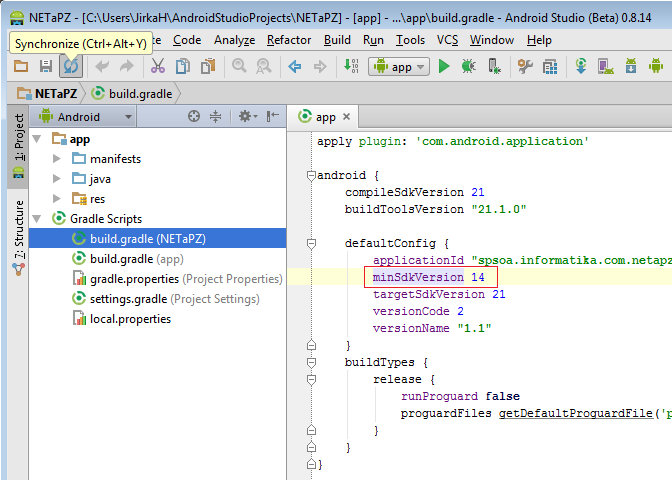Sync Project with Gradle Files icon

click(581, 66)
